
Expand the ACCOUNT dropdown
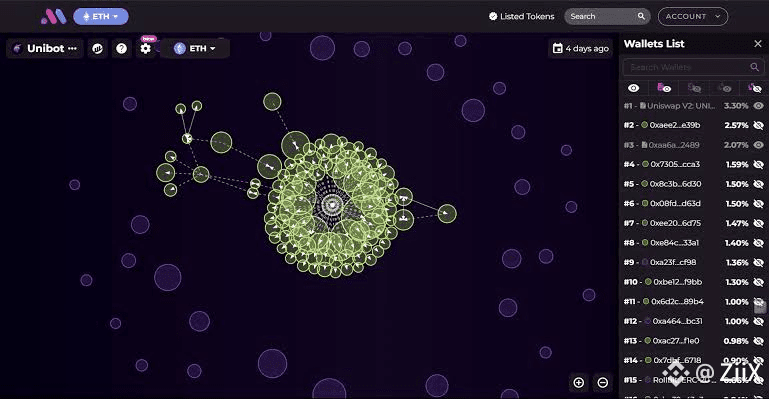[x=692, y=16]
